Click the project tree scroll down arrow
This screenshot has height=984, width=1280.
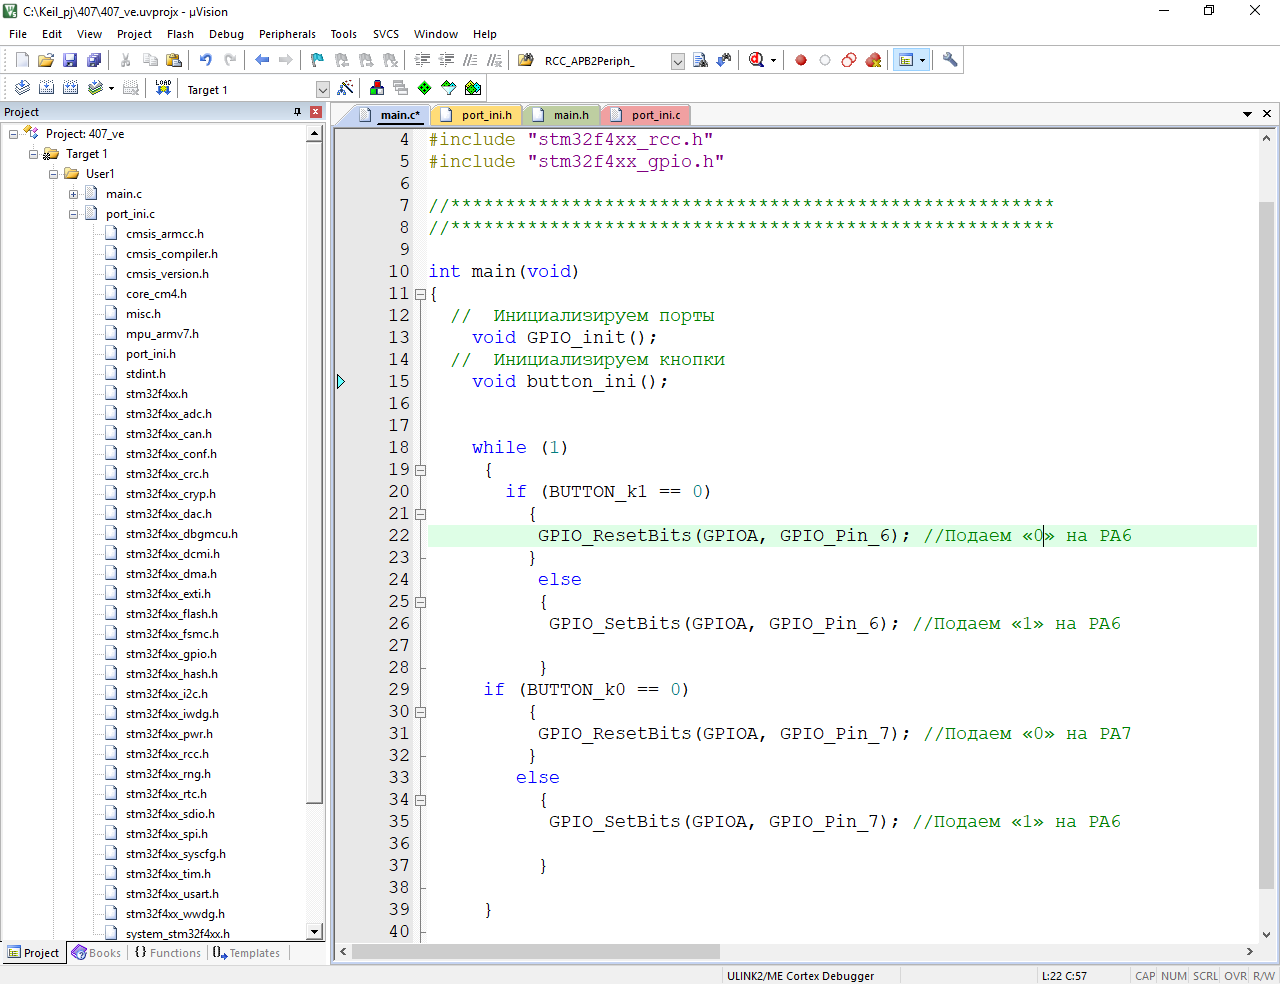pyautogui.click(x=315, y=932)
